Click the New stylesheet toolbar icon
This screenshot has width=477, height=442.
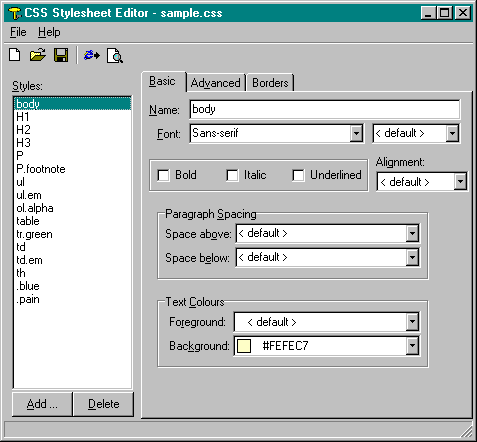coord(15,55)
